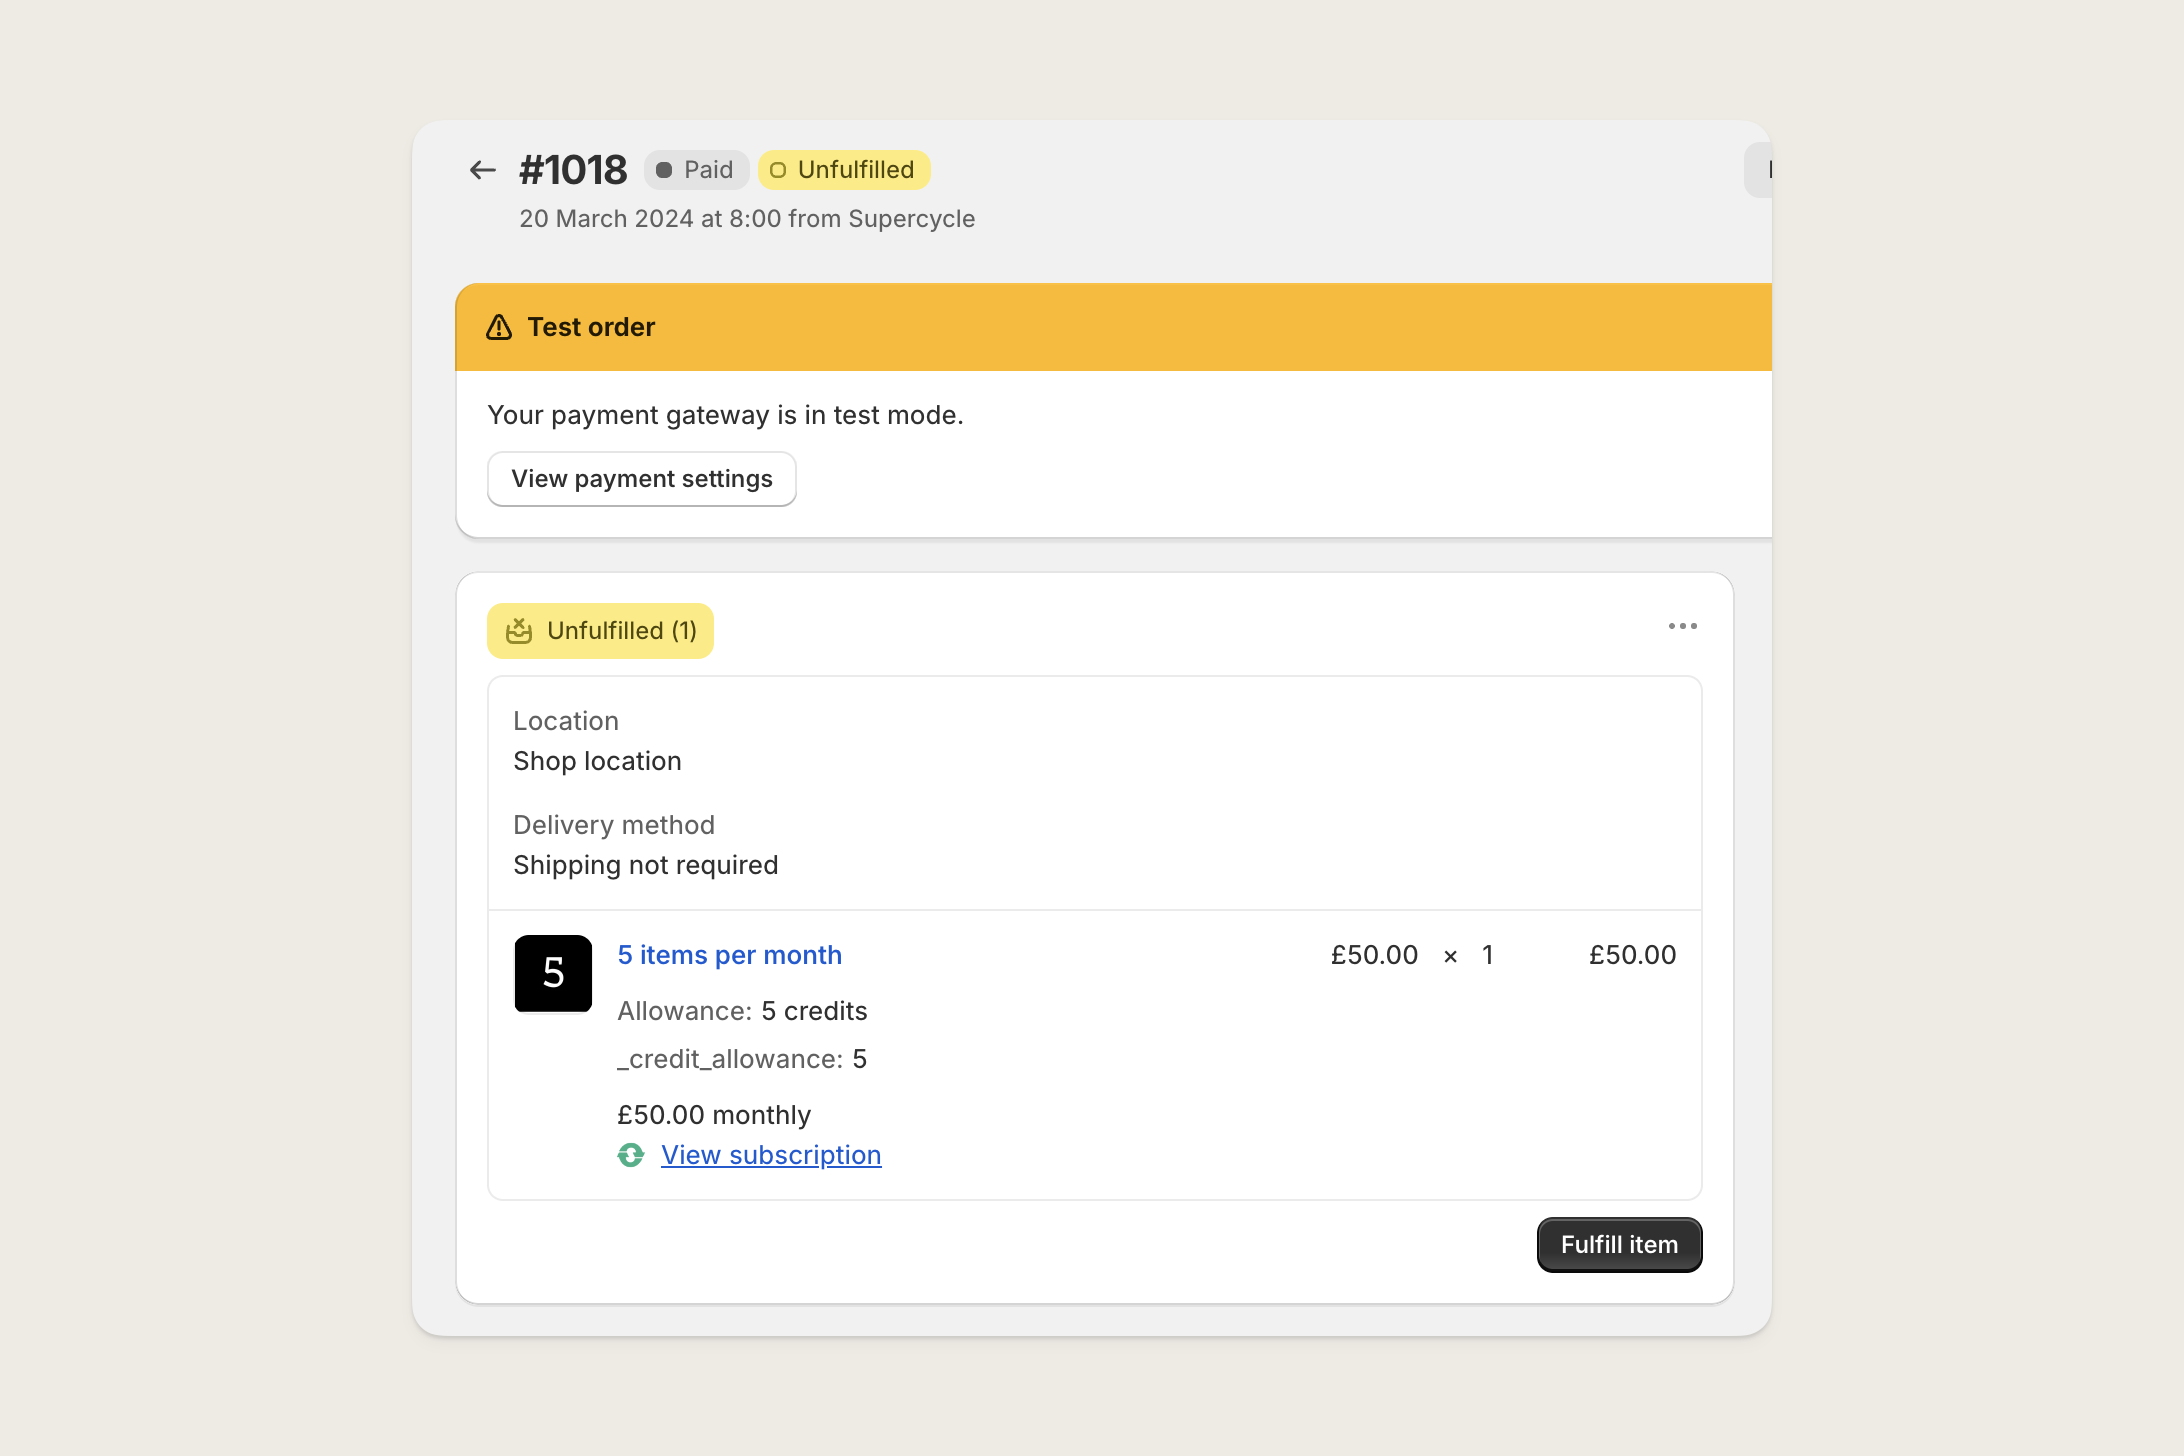
Task: Click the green subscription refresh icon
Action: (631, 1155)
